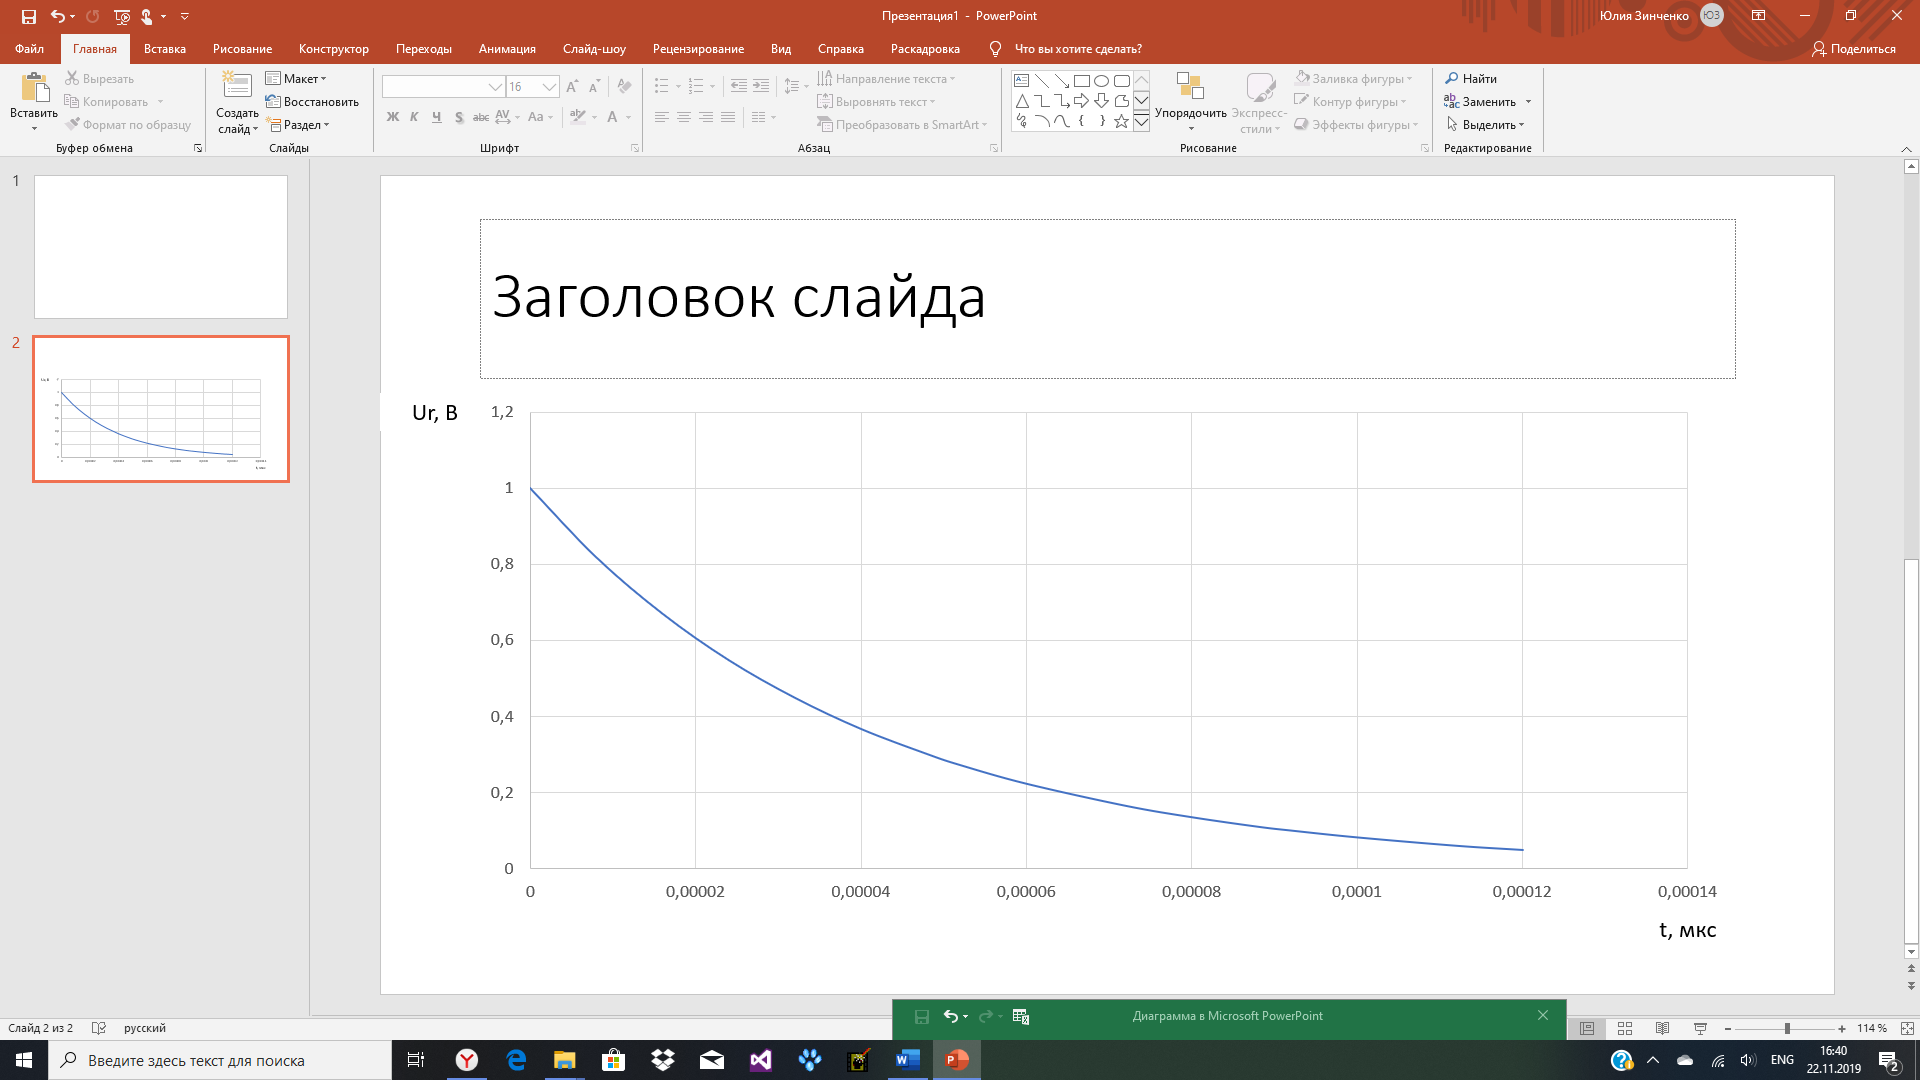Click the Paste (Вставить) clipboard icon

(34, 88)
